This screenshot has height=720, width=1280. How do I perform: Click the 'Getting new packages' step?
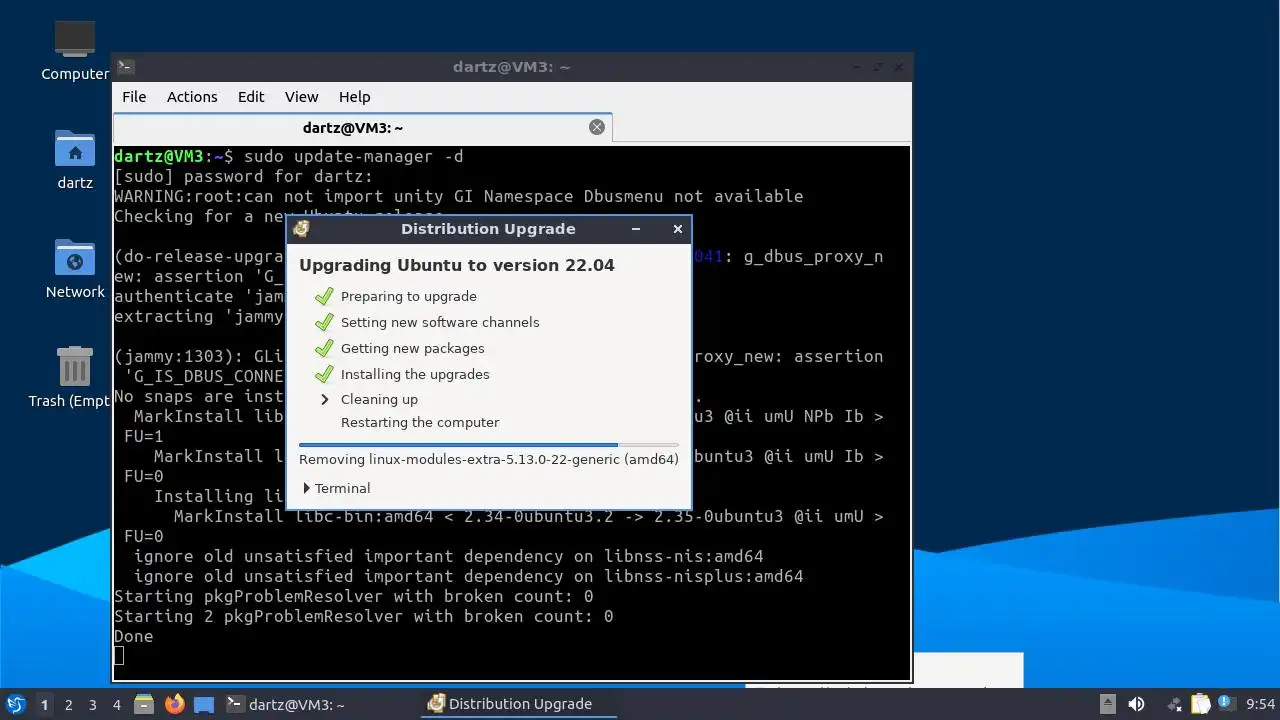click(x=412, y=348)
